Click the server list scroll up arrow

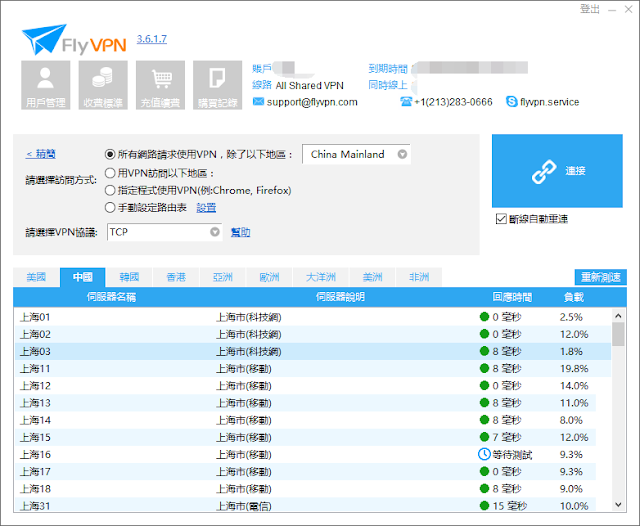618,316
